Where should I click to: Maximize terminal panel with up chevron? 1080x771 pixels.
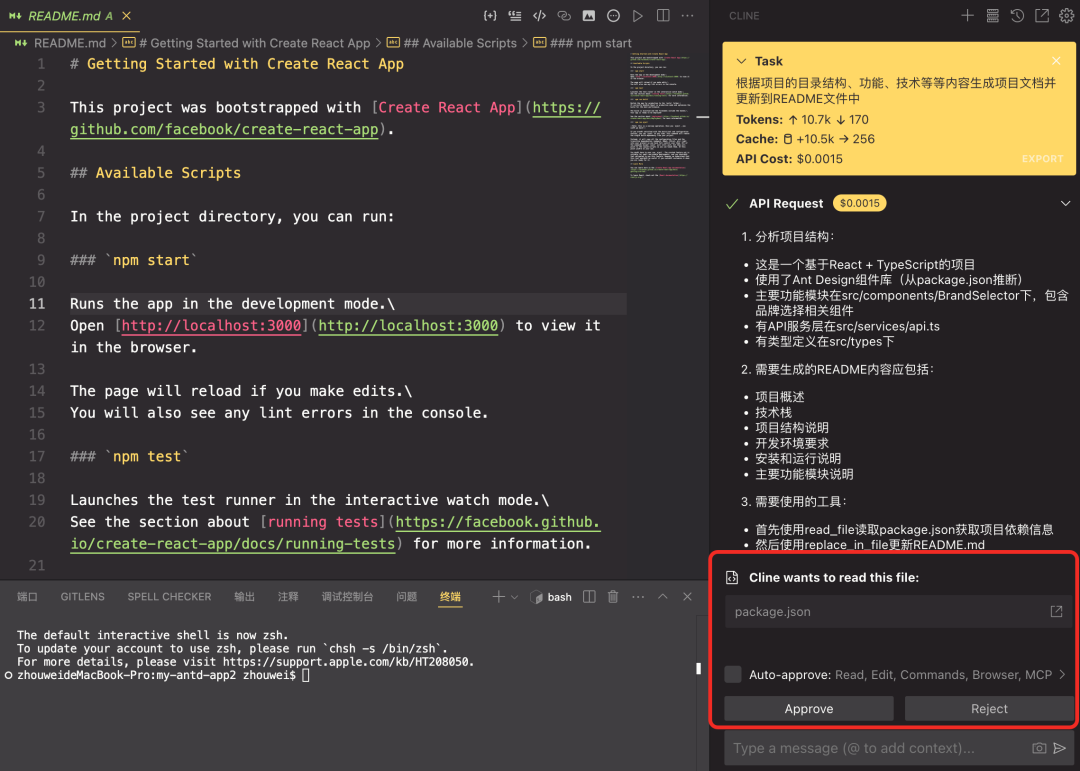tap(663, 597)
